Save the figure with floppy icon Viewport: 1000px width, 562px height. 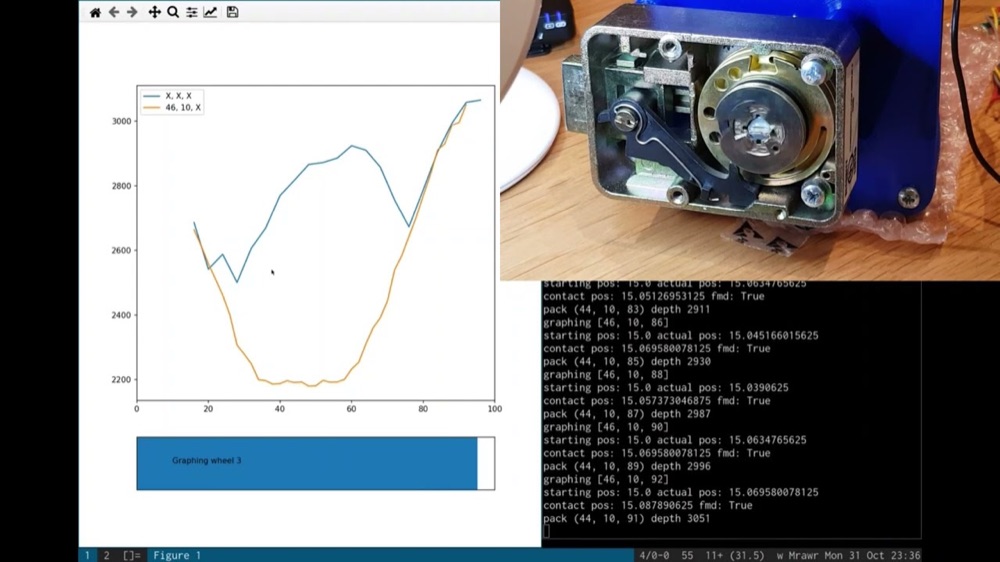(x=232, y=12)
